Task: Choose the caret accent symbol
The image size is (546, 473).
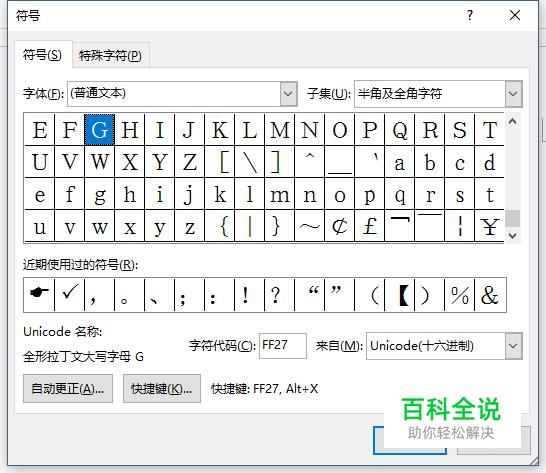Action: click(x=309, y=162)
